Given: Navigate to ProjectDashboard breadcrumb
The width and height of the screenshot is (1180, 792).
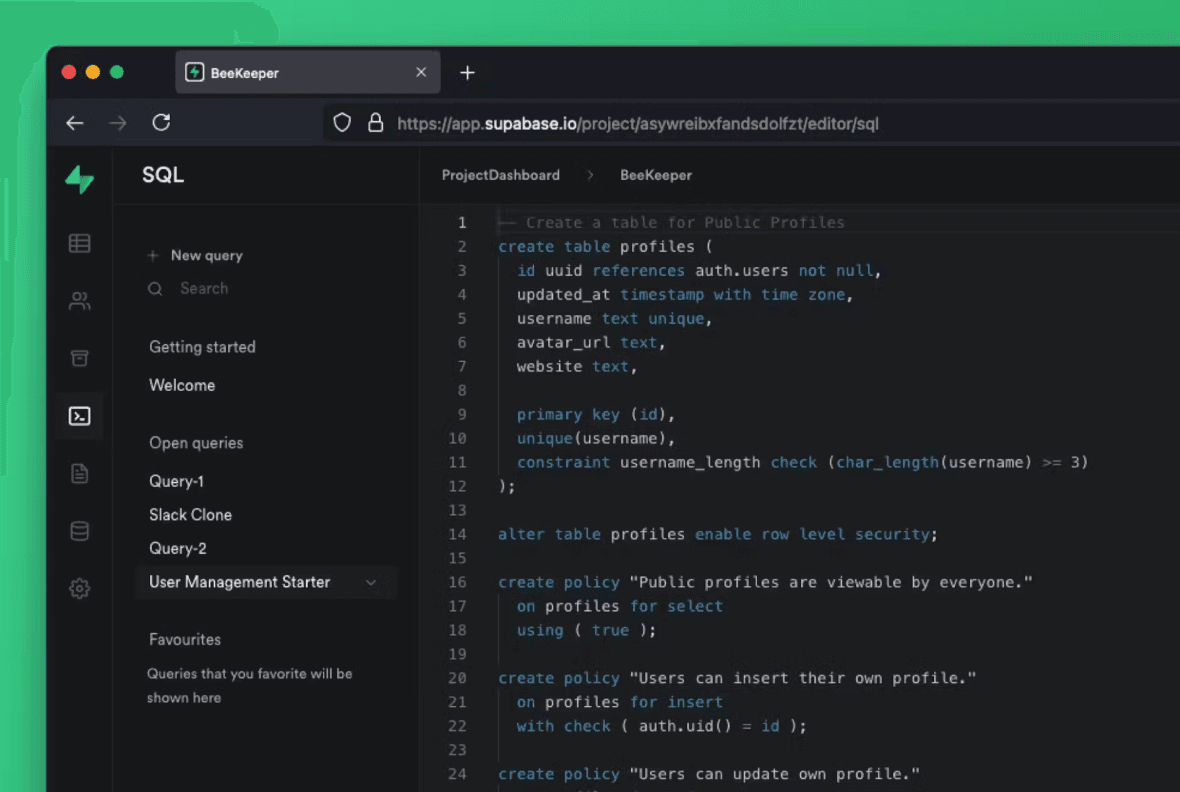Looking at the screenshot, I should click(x=500, y=175).
